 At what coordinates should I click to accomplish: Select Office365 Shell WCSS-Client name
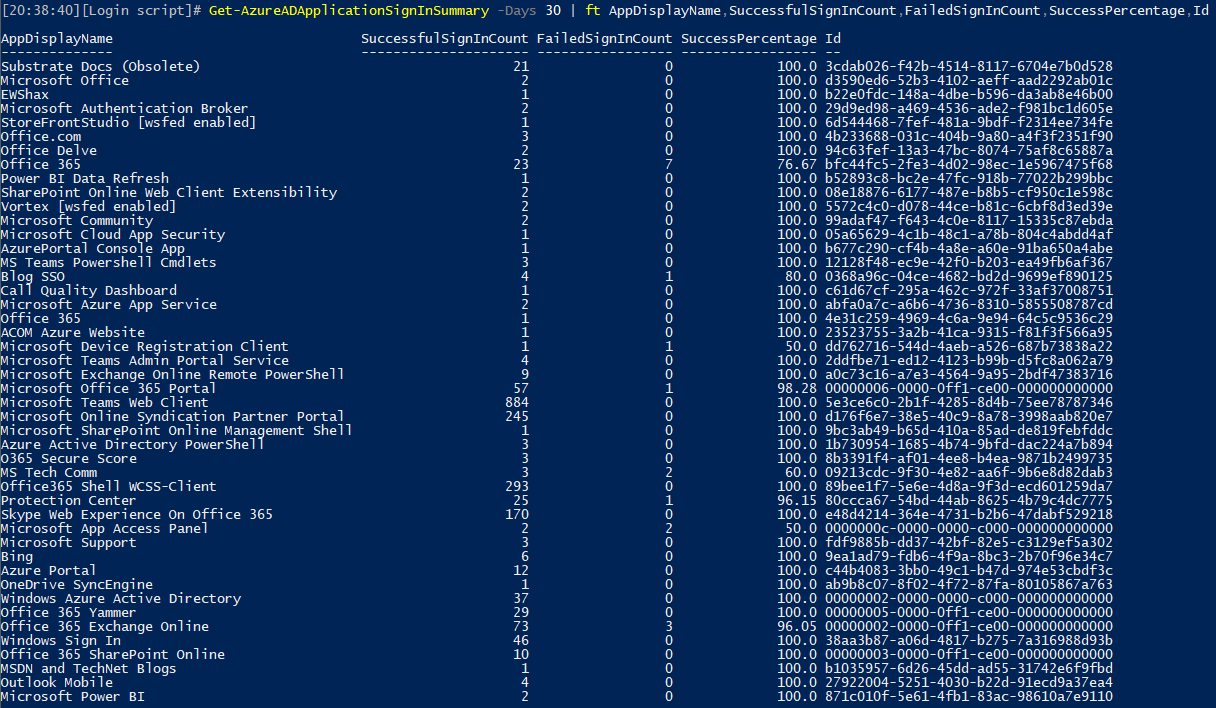[109, 486]
